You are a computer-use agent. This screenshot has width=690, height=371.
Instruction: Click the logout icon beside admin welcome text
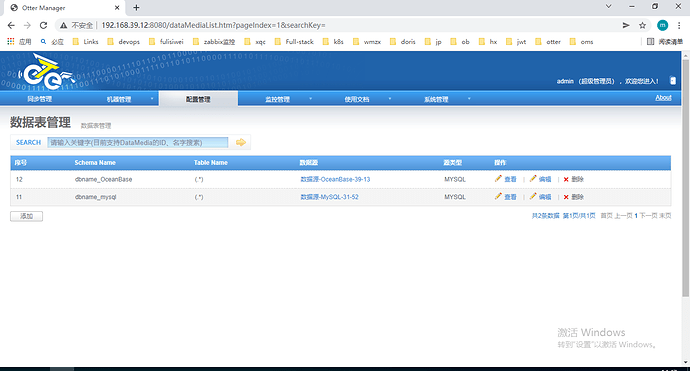point(672,81)
